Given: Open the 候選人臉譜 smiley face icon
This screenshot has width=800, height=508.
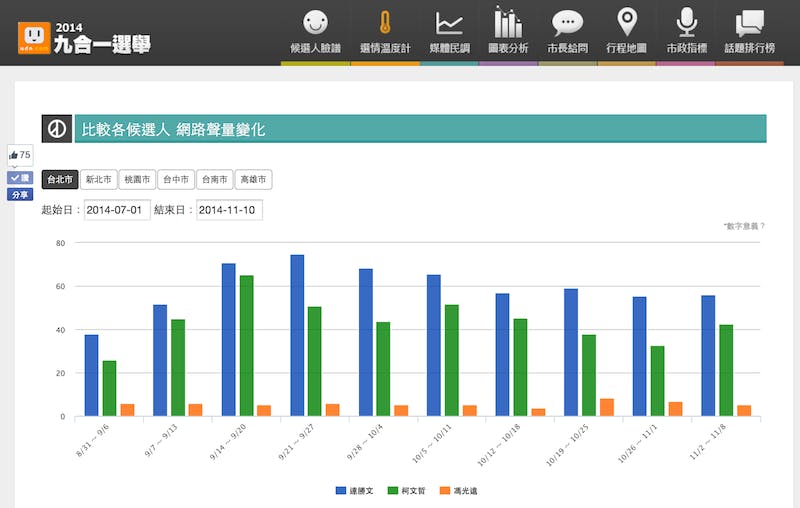Looking at the screenshot, I should [x=315, y=22].
